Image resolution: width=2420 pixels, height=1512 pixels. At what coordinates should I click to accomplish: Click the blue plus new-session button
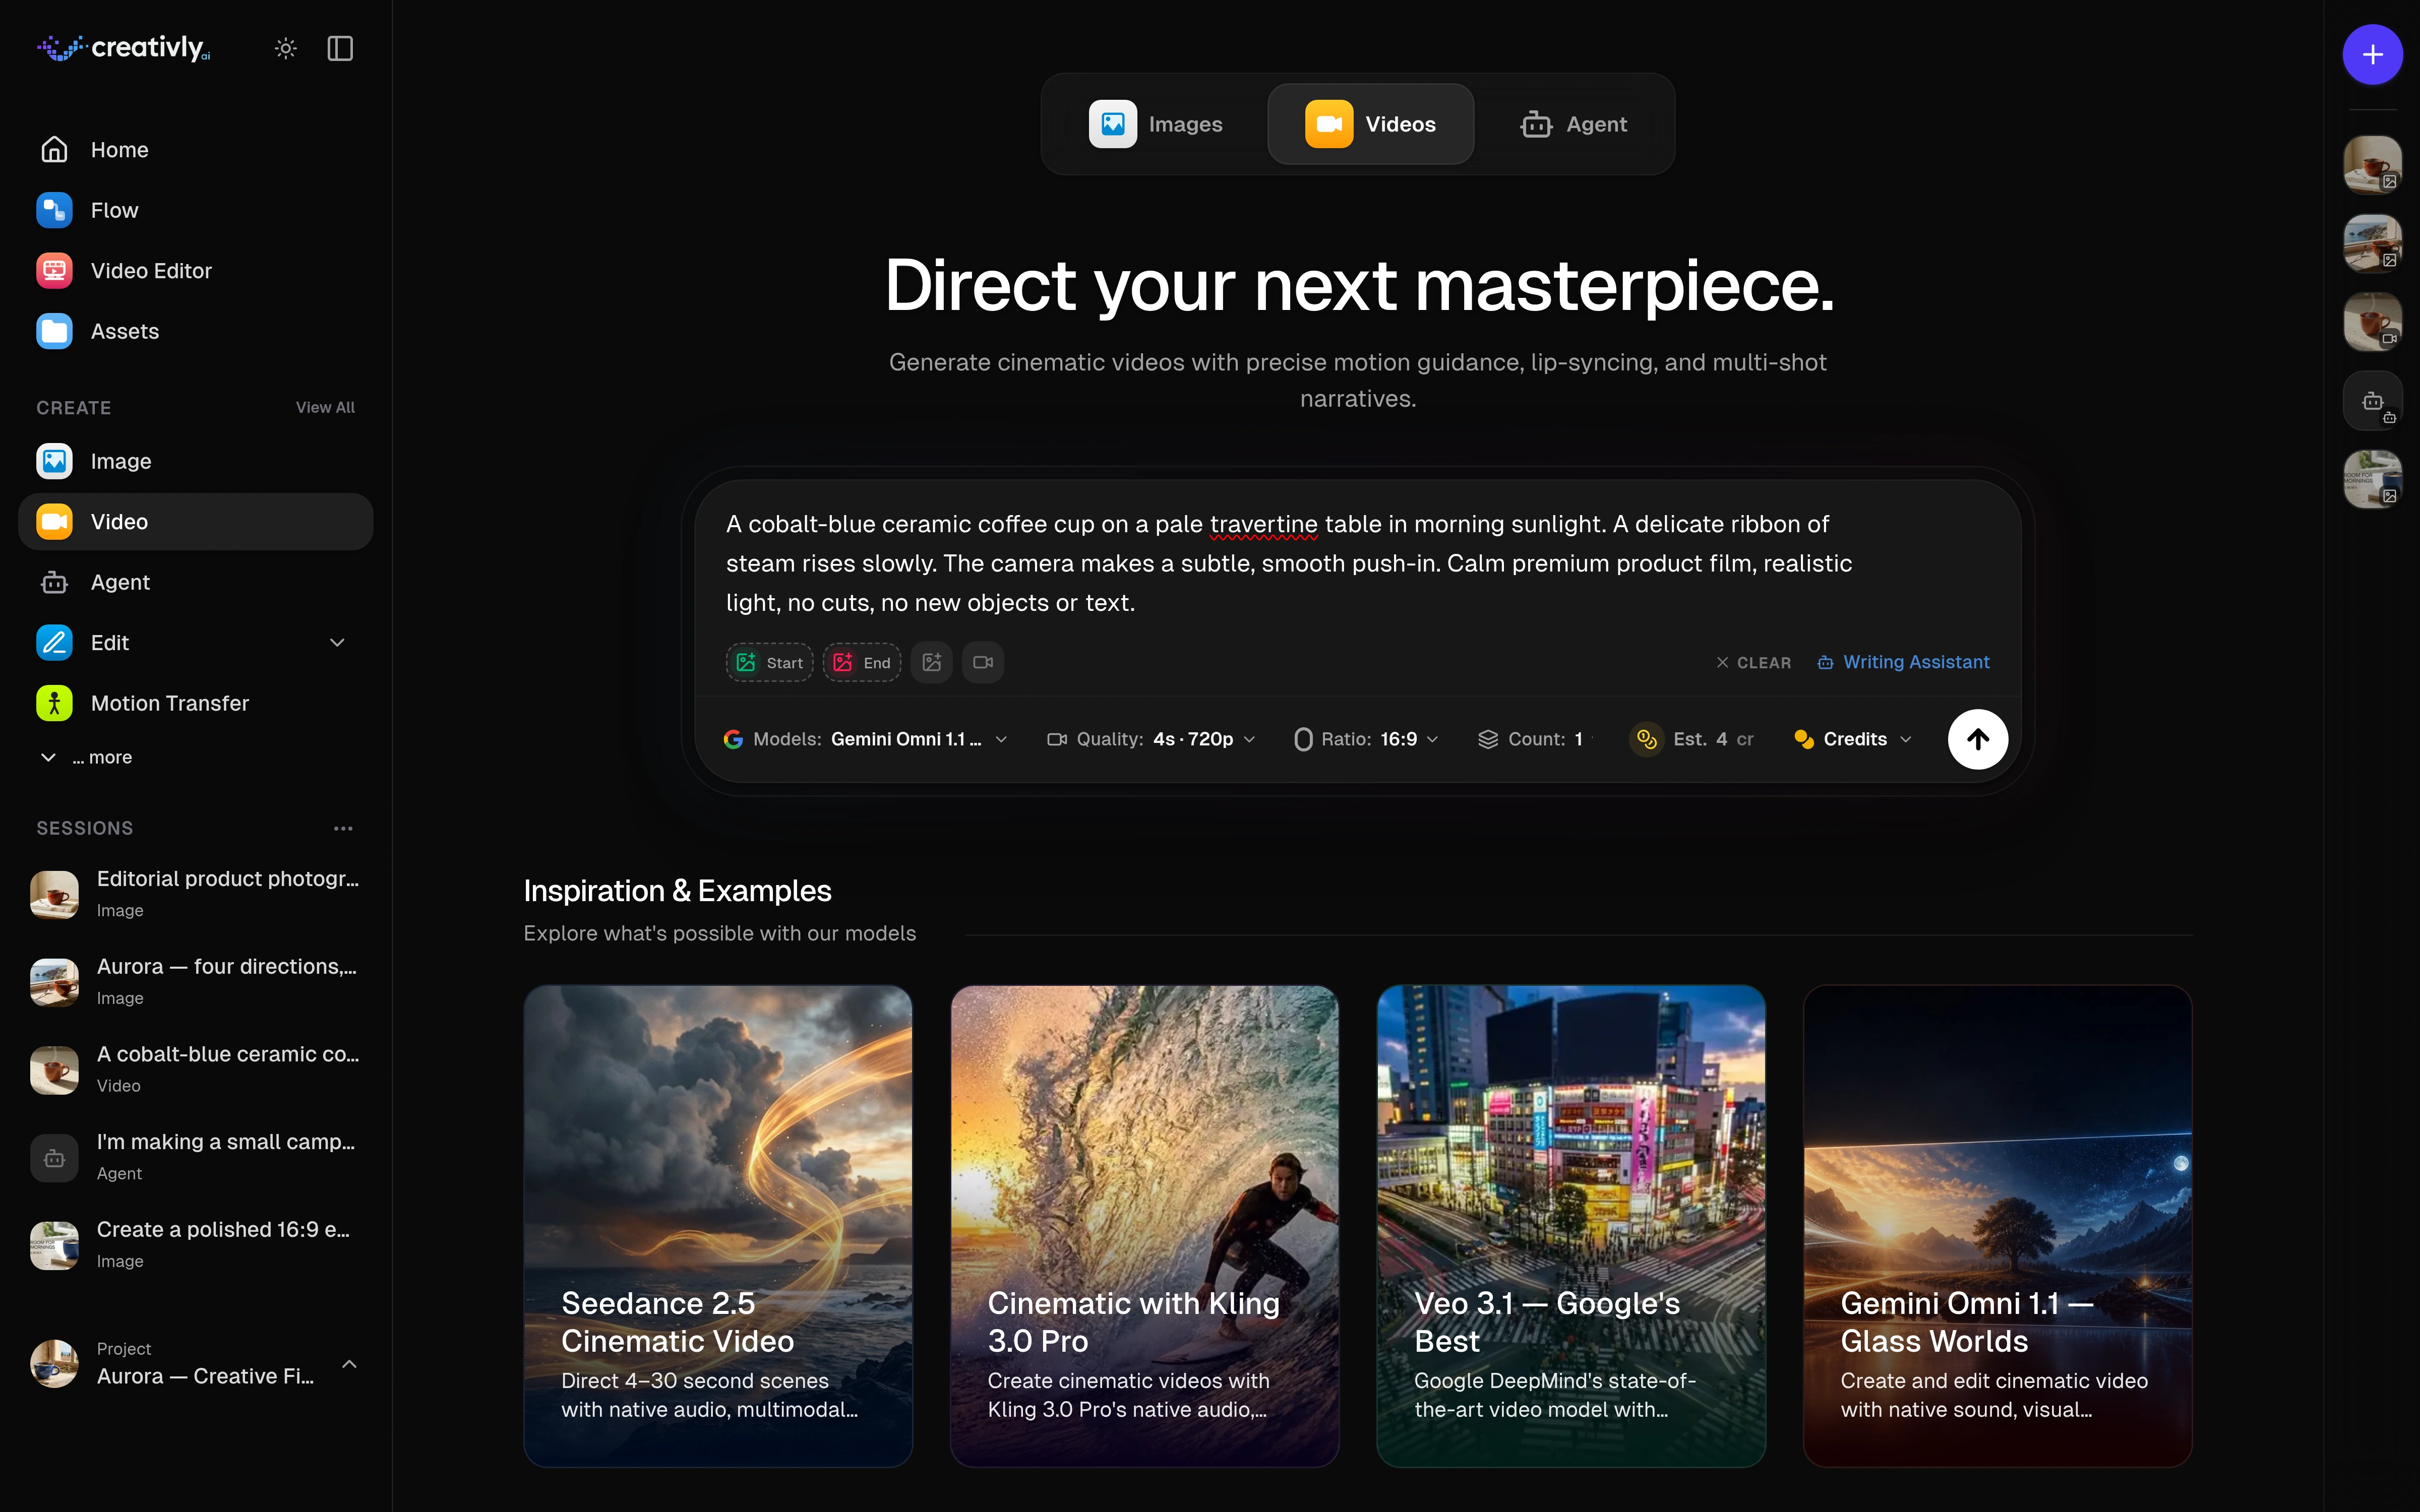click(2372, 54)
